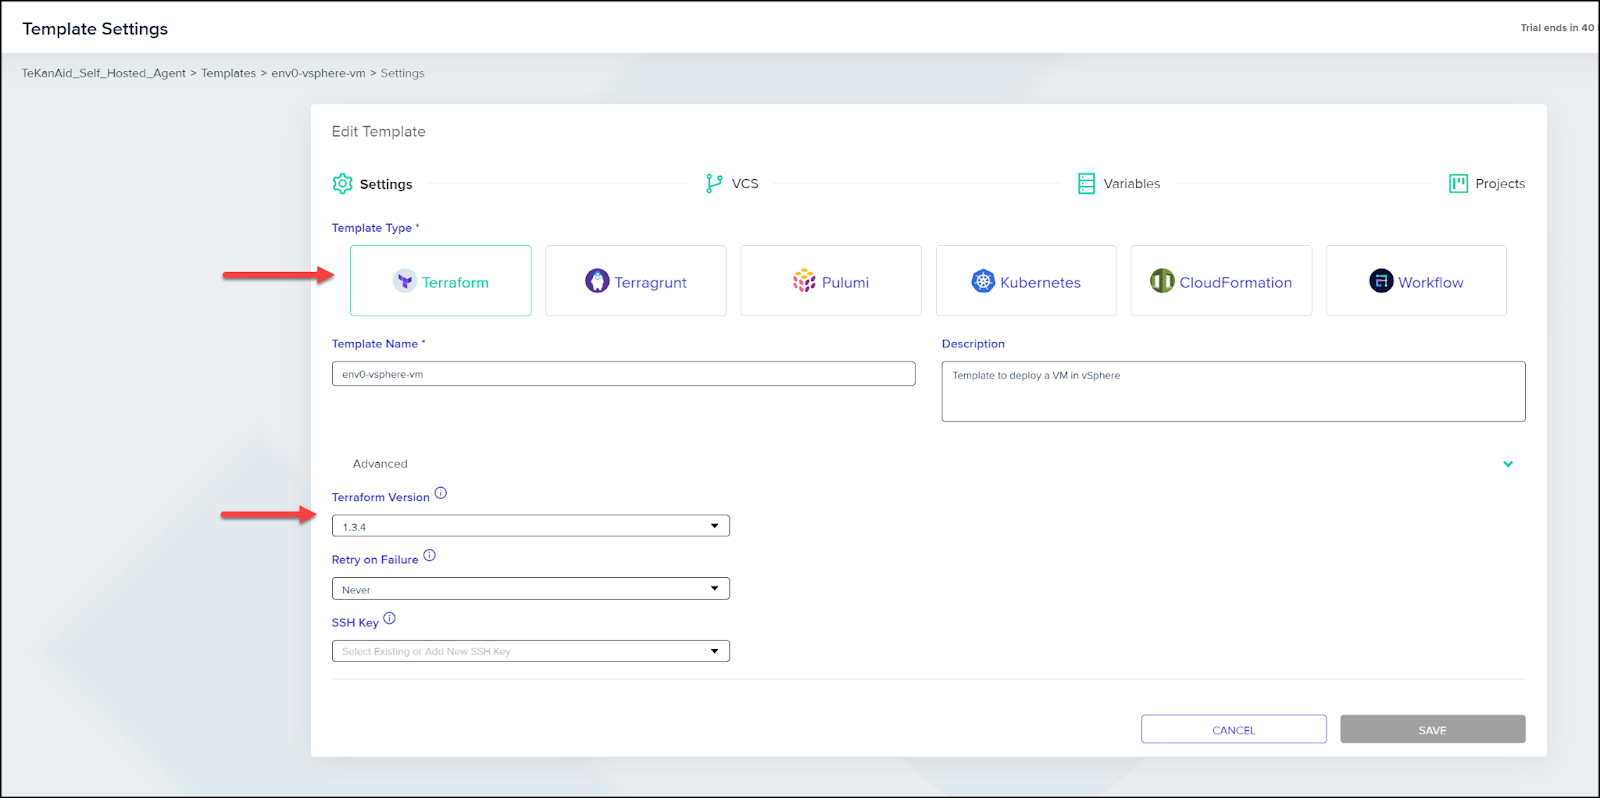Open the Retry on Failure dropdown

click(531, 589)
